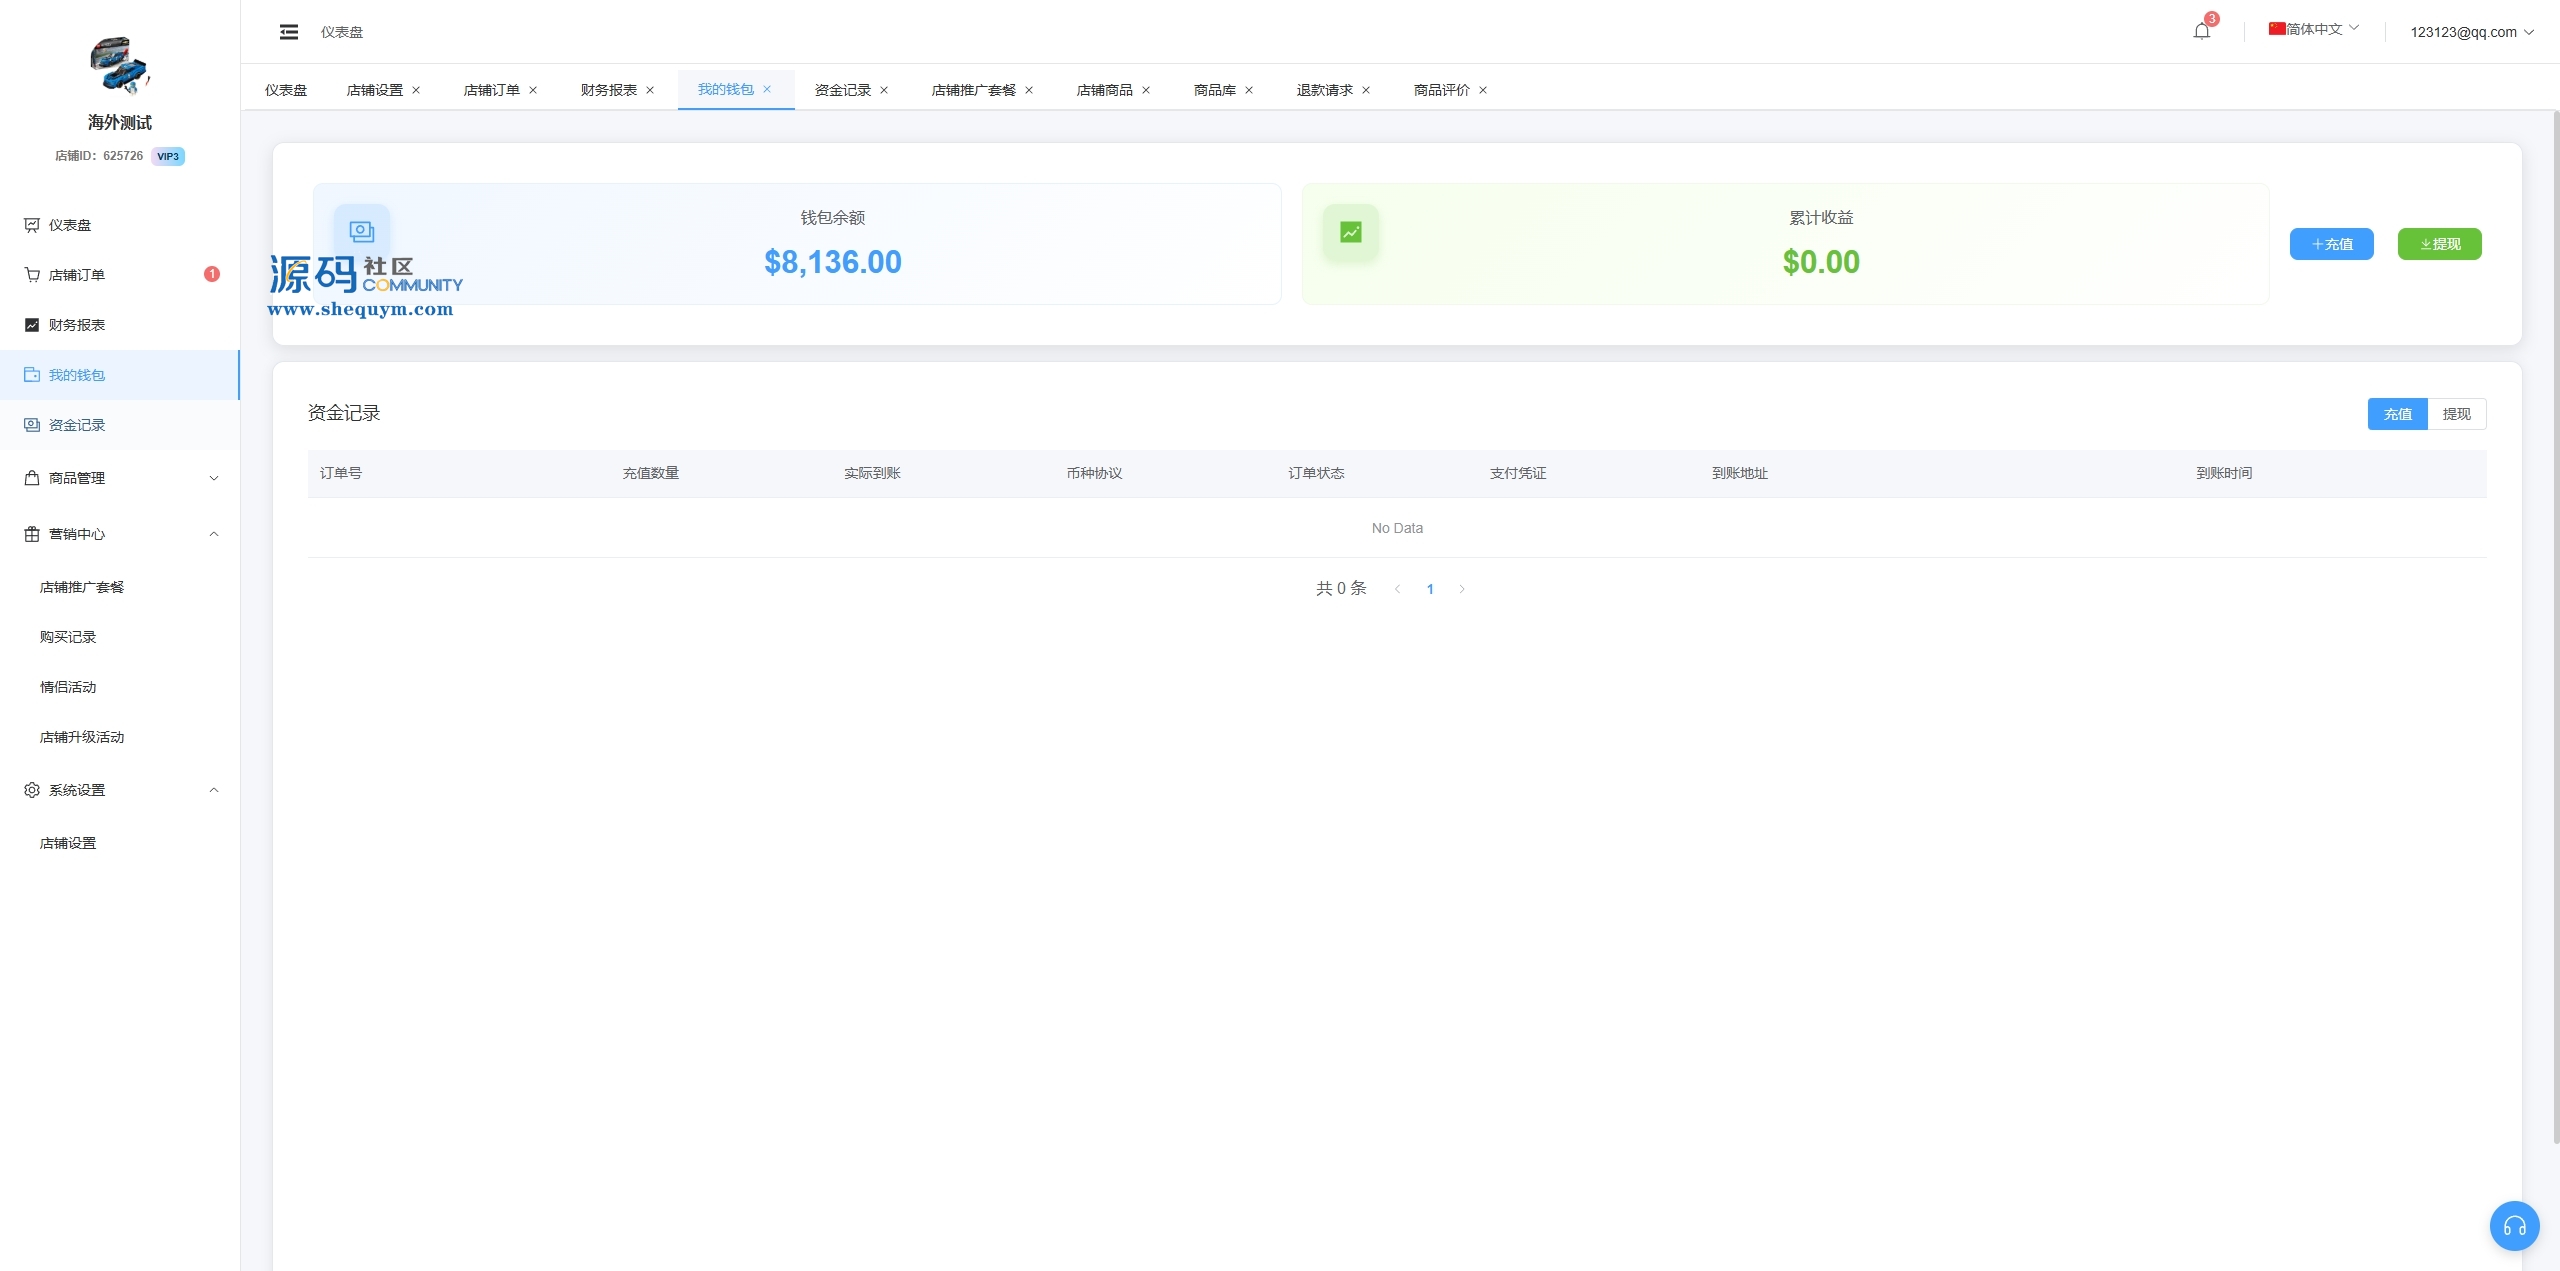Click the cumulative earnings chart icon
The height and width of the screenshot is (1271, 2560).
pos(1350,232)
